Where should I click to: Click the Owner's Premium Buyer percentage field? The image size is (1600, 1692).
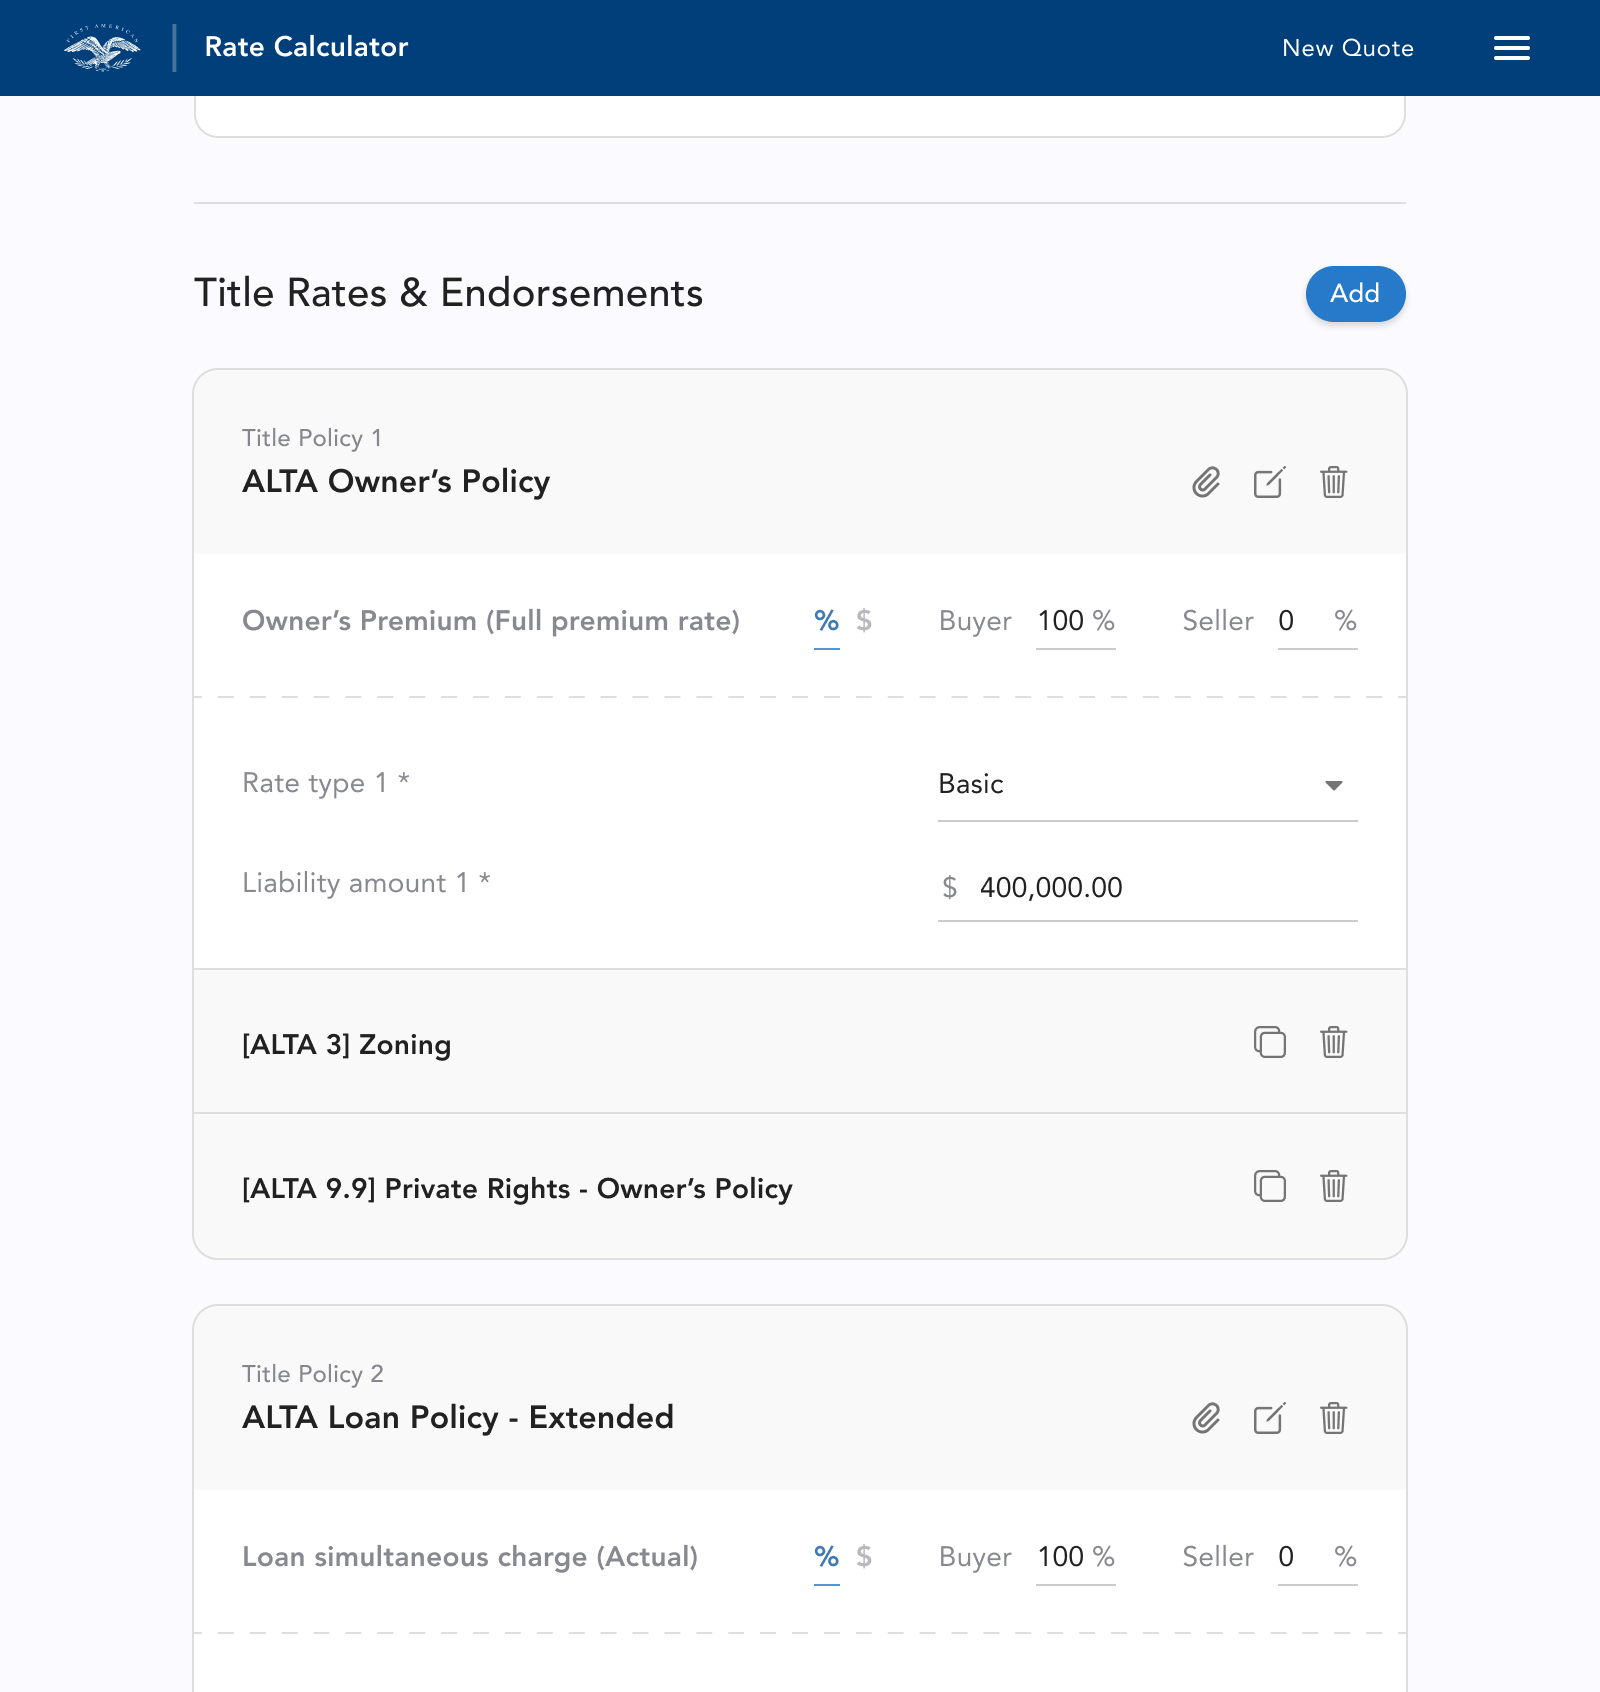pyautogui.click(x=1063, y=621)
